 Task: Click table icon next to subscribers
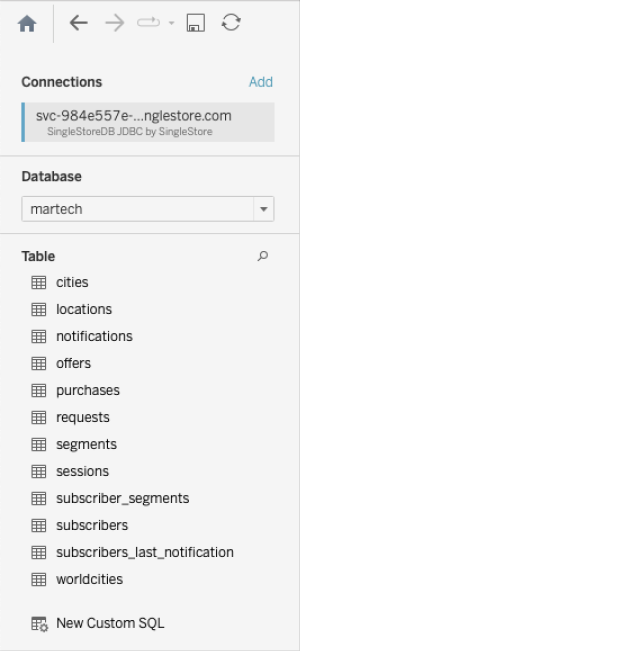point(39,526)
